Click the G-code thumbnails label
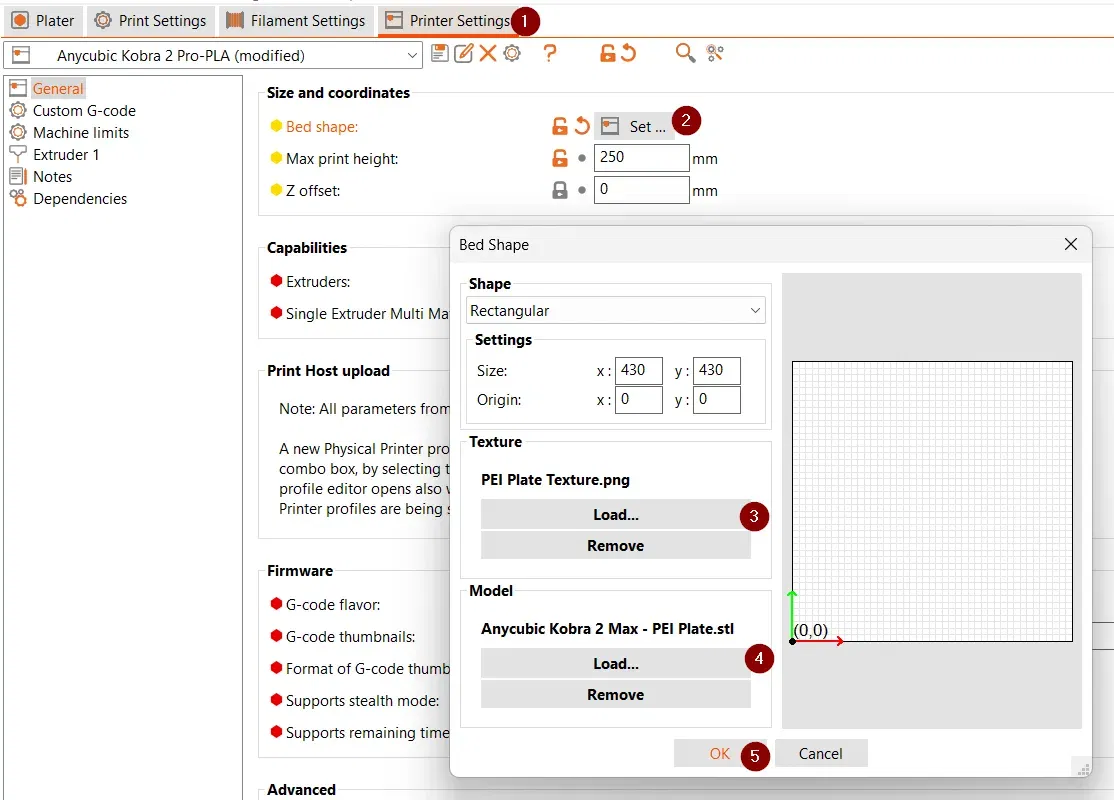Screen dimensions: 1114x800 (350, 637)
